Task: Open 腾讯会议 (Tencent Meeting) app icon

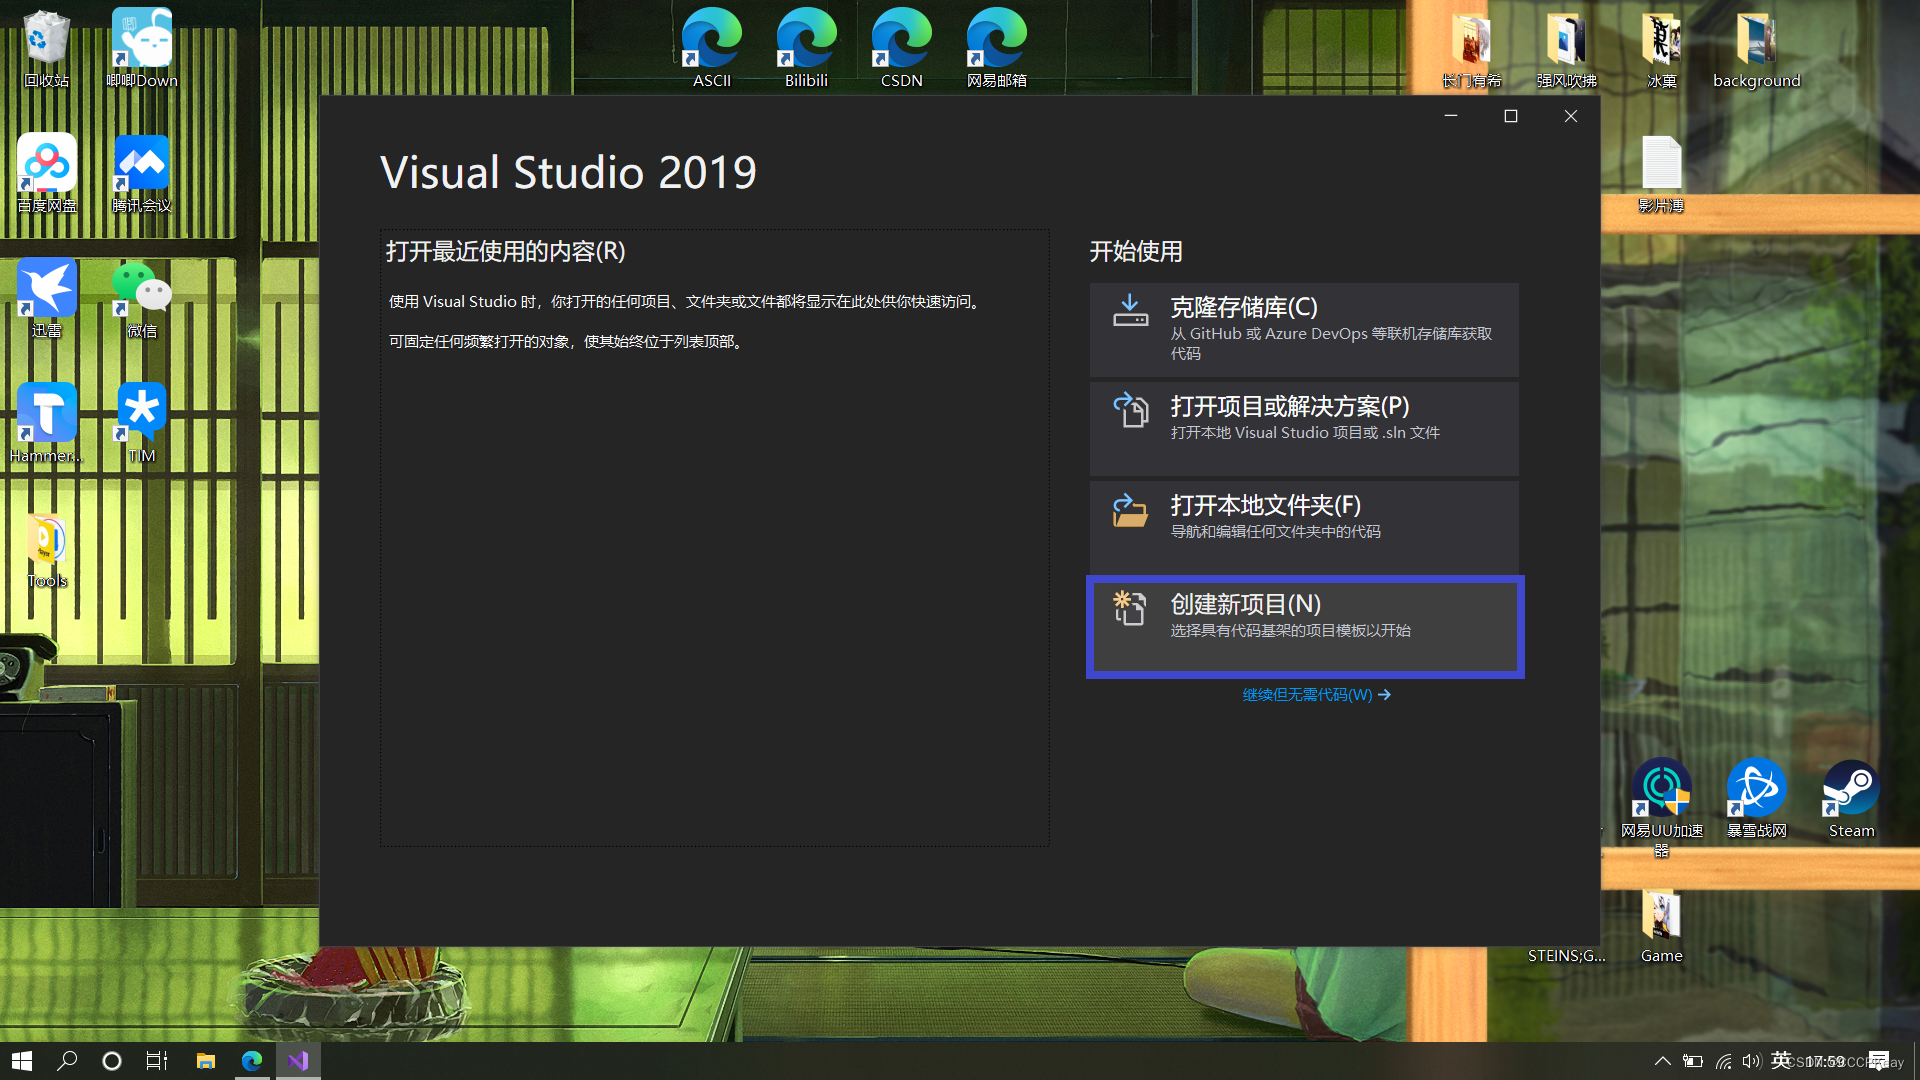Action: click(141, 173)
